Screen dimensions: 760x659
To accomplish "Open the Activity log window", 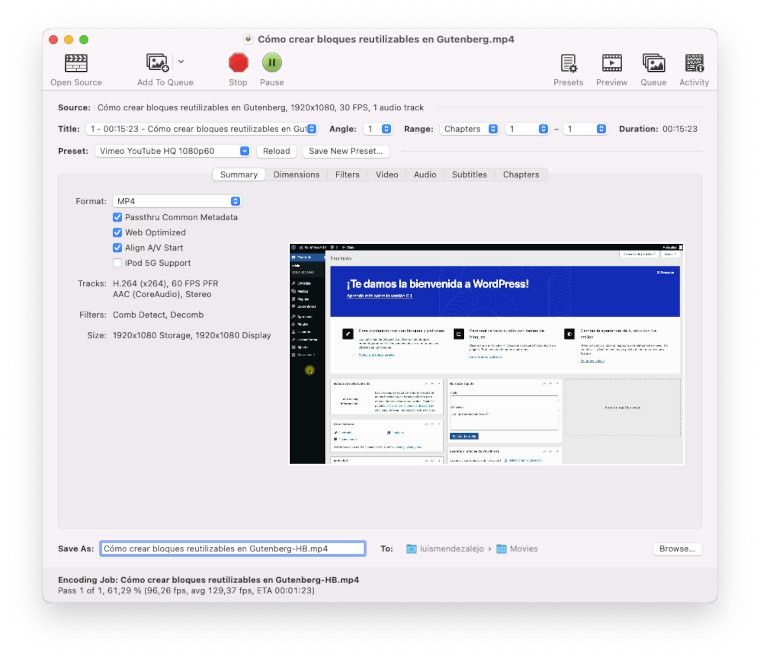I will click(x=694, y=63).
